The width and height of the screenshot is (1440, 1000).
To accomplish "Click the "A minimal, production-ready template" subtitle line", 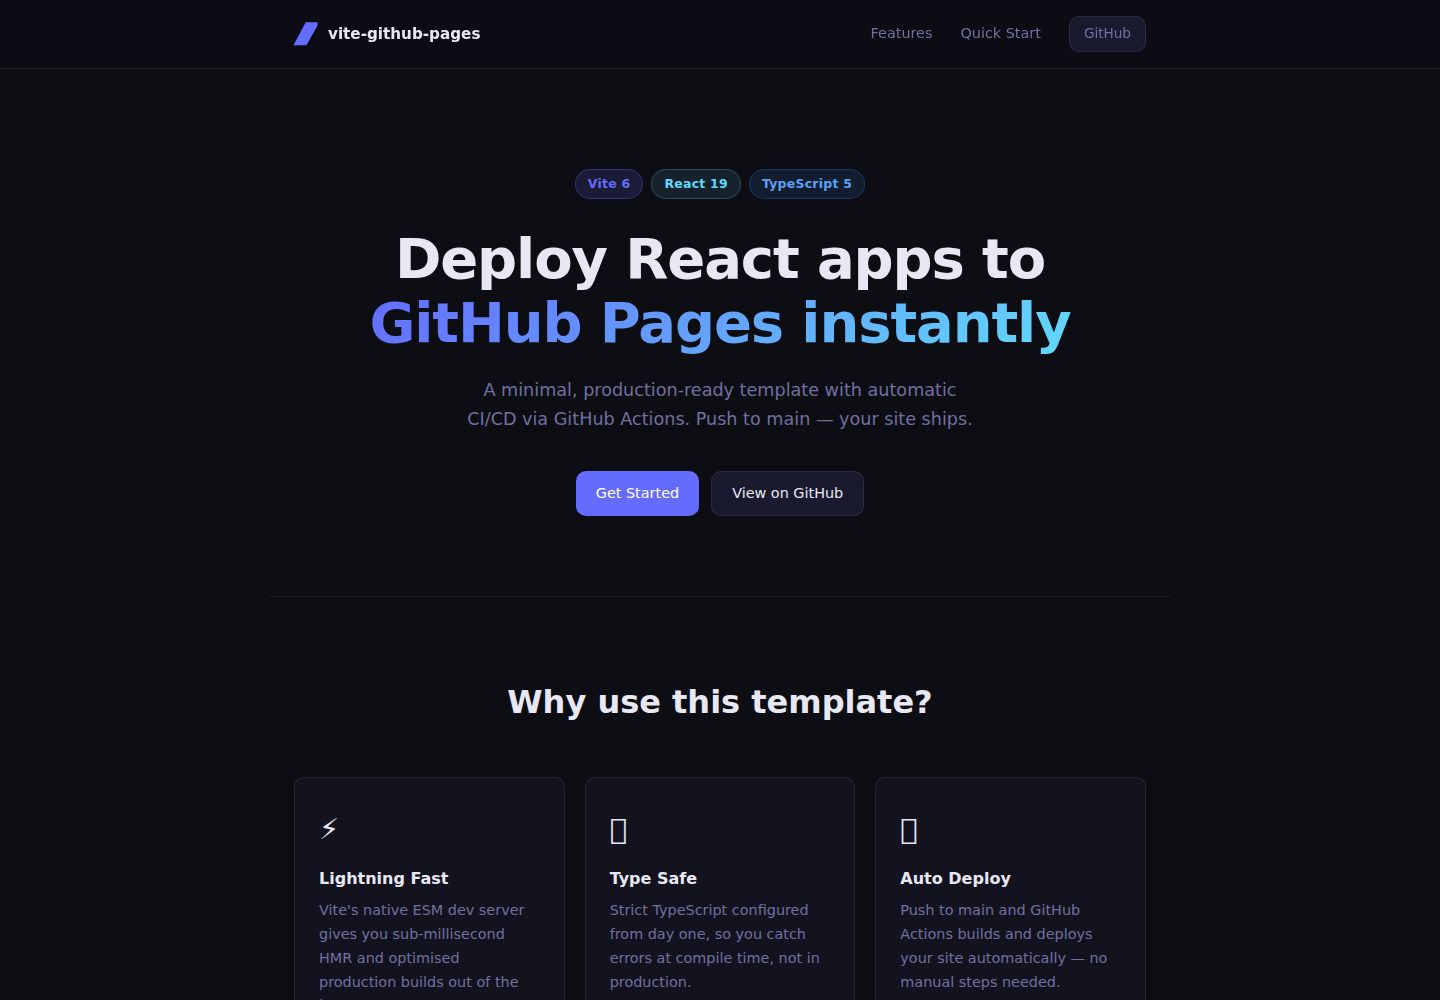I will [x=720, y=390].
